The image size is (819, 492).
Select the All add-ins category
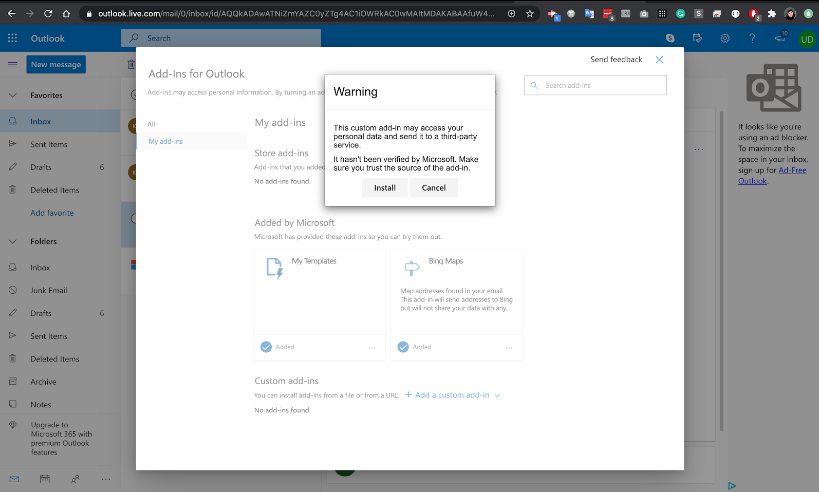[x=151, y=124]
